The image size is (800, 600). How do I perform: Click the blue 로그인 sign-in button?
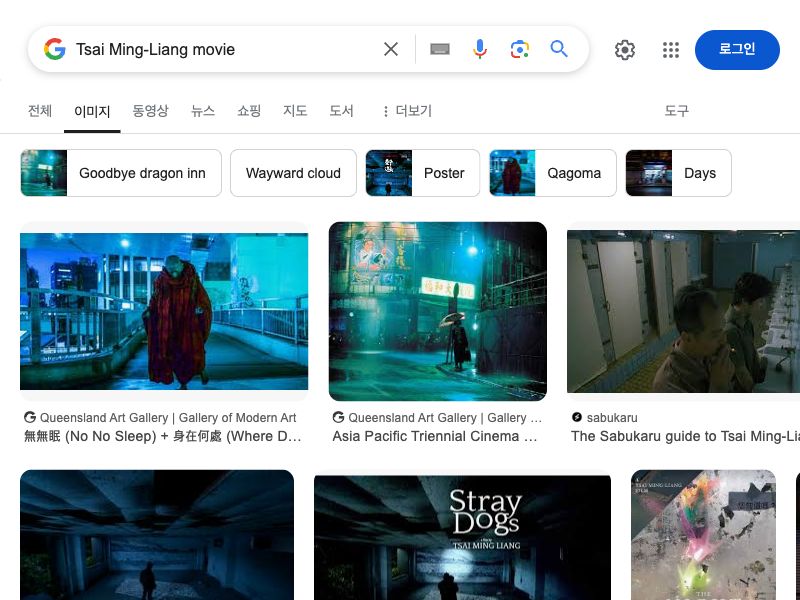tap(737, 49)
